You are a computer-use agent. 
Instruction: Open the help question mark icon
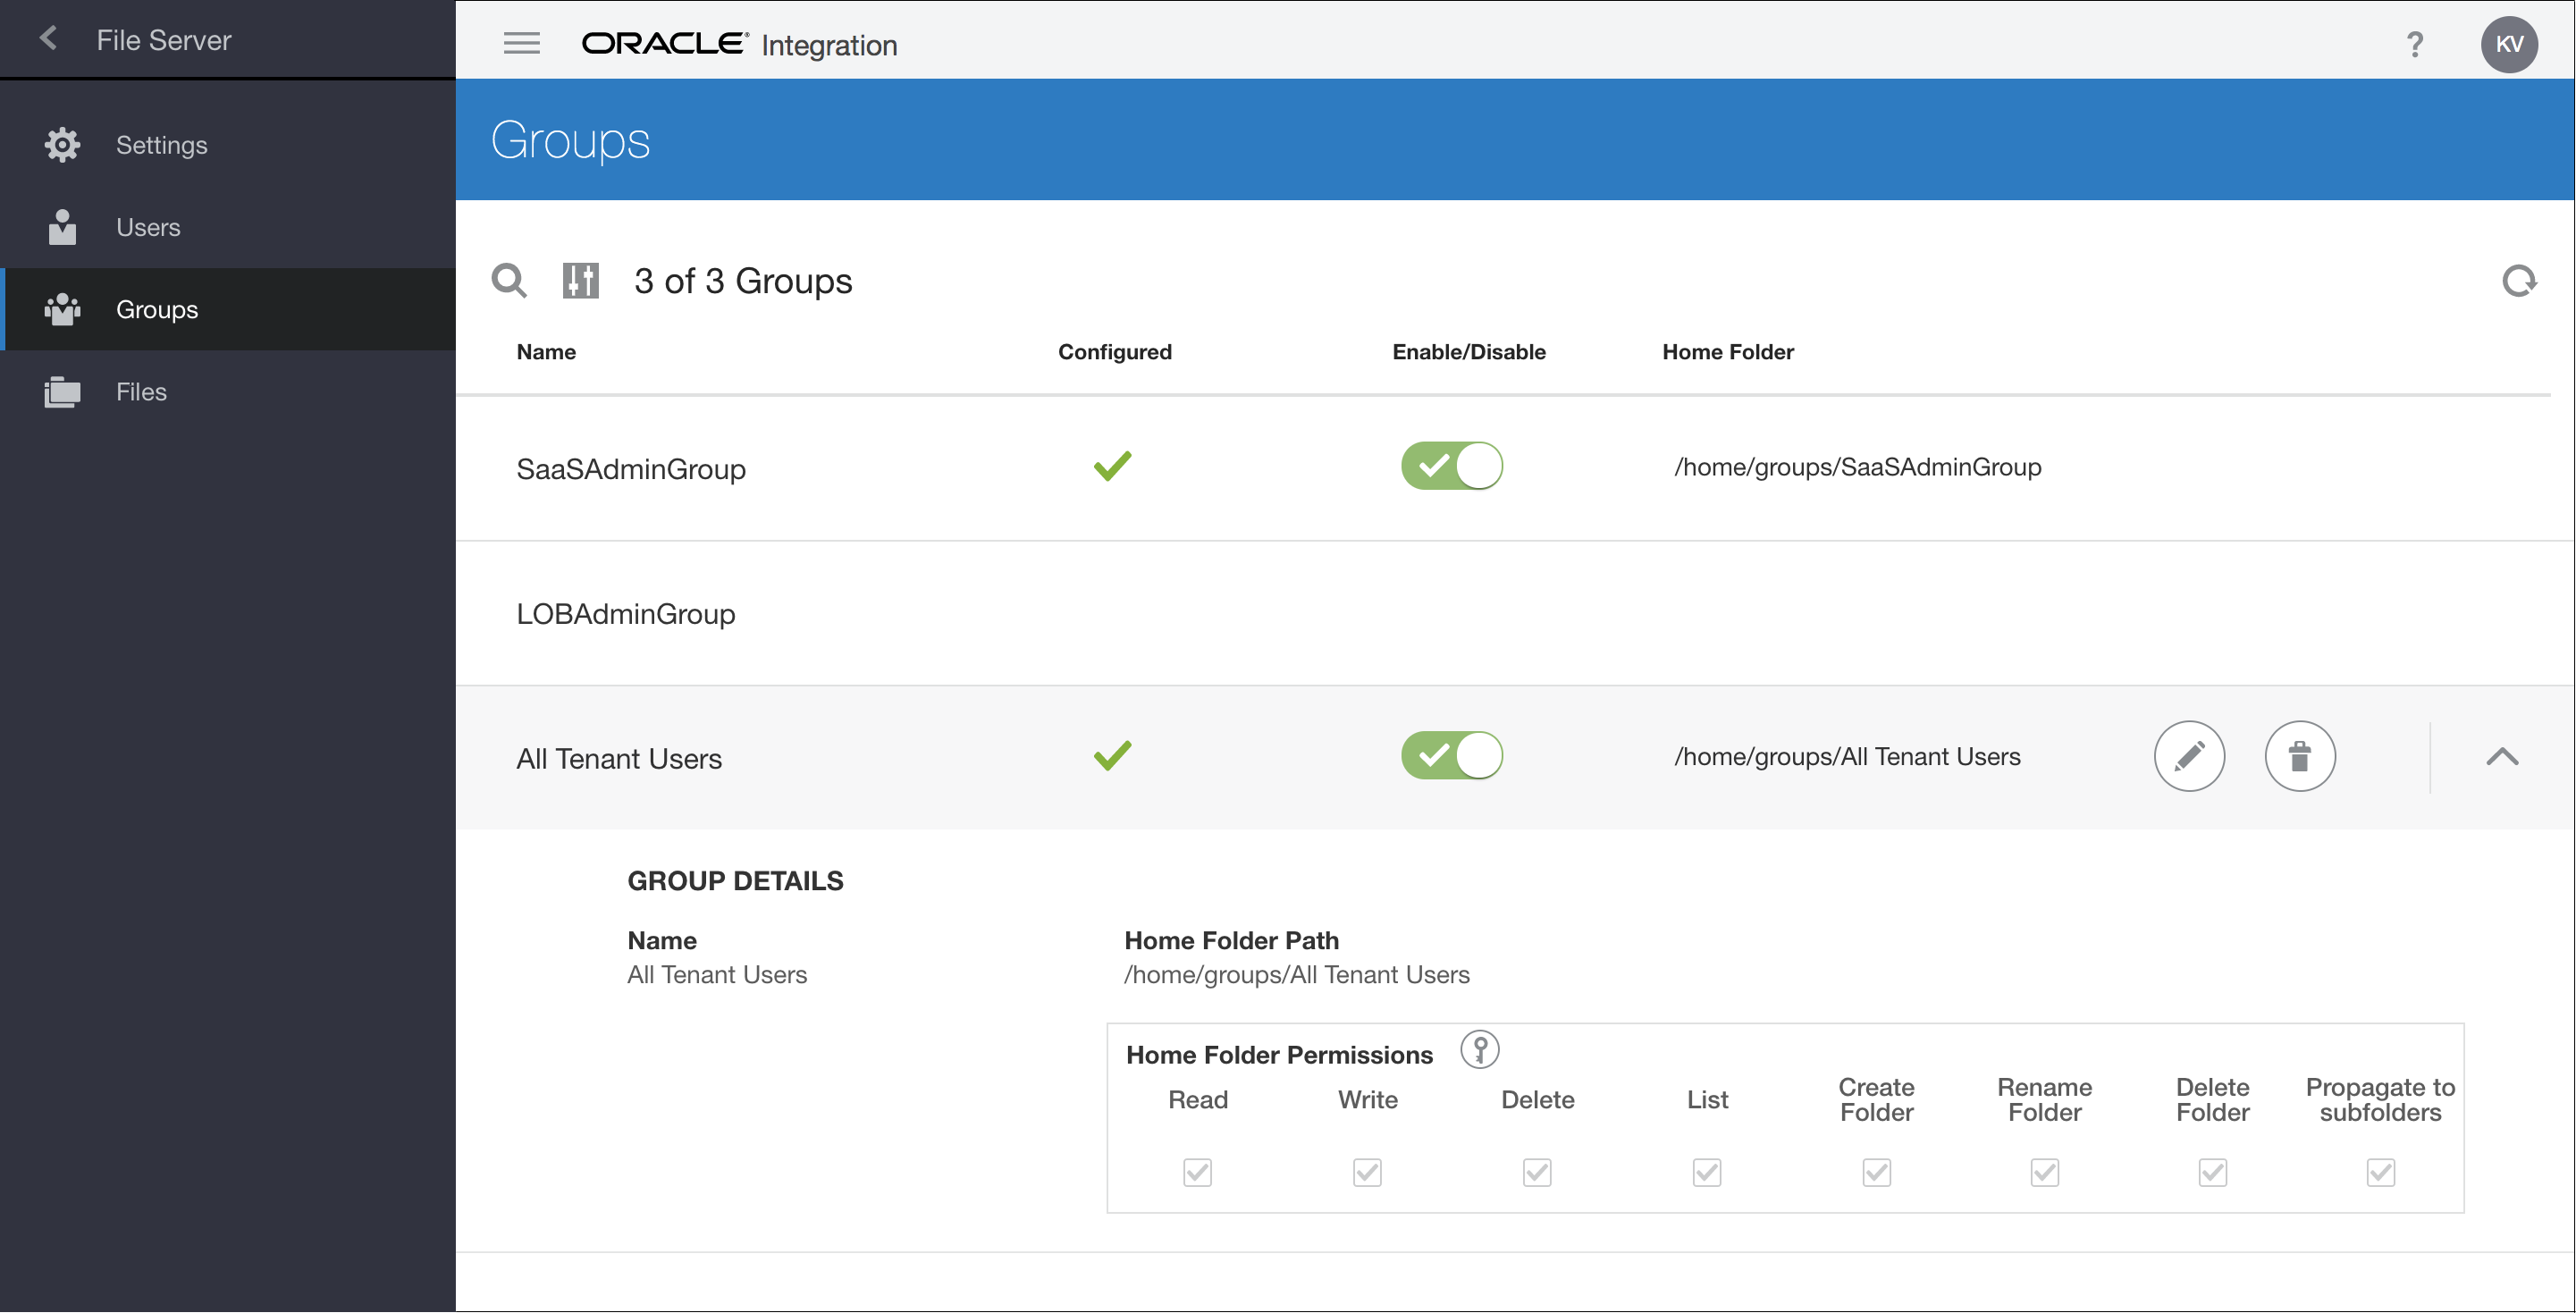(2414, 44)
